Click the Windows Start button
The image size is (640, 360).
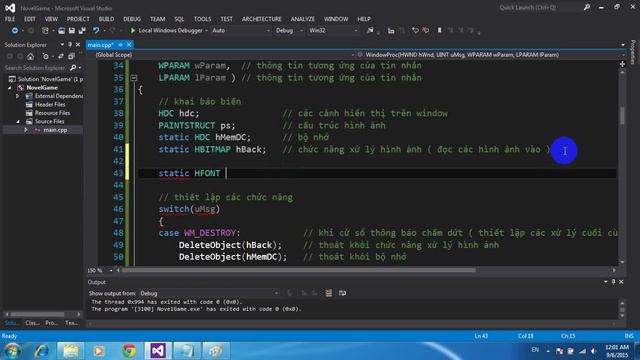click(x=12, y=351)
